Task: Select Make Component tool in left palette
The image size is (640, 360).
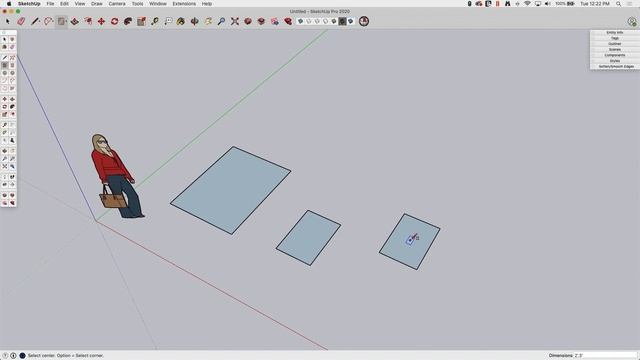Action: tap(12, 39)
